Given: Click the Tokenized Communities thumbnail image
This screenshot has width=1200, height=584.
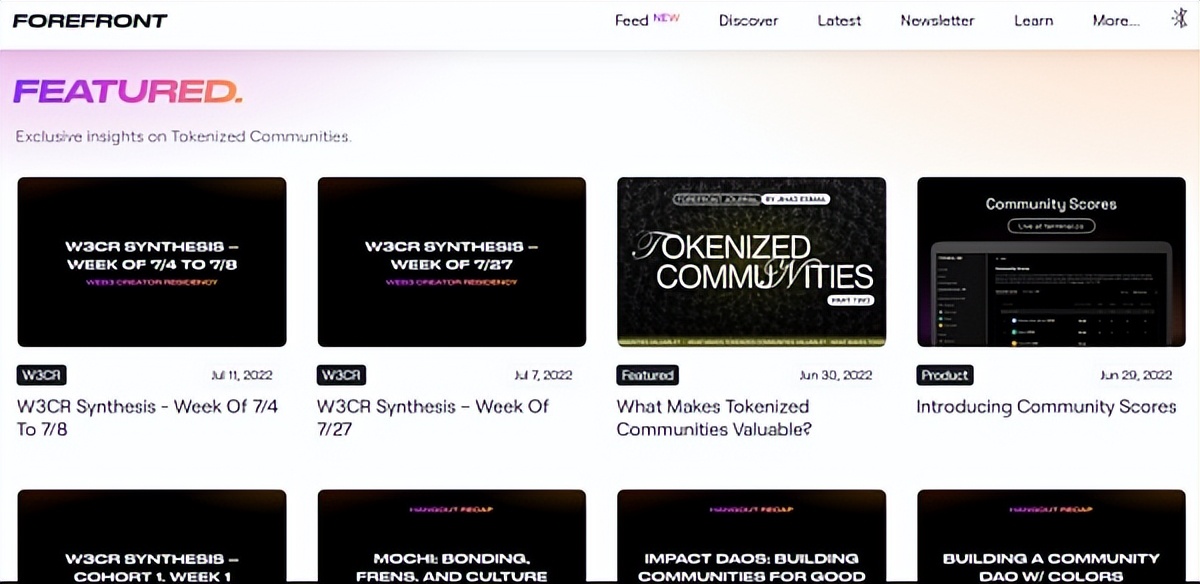Looking at the screenshot, I should (x=751, y=262).
